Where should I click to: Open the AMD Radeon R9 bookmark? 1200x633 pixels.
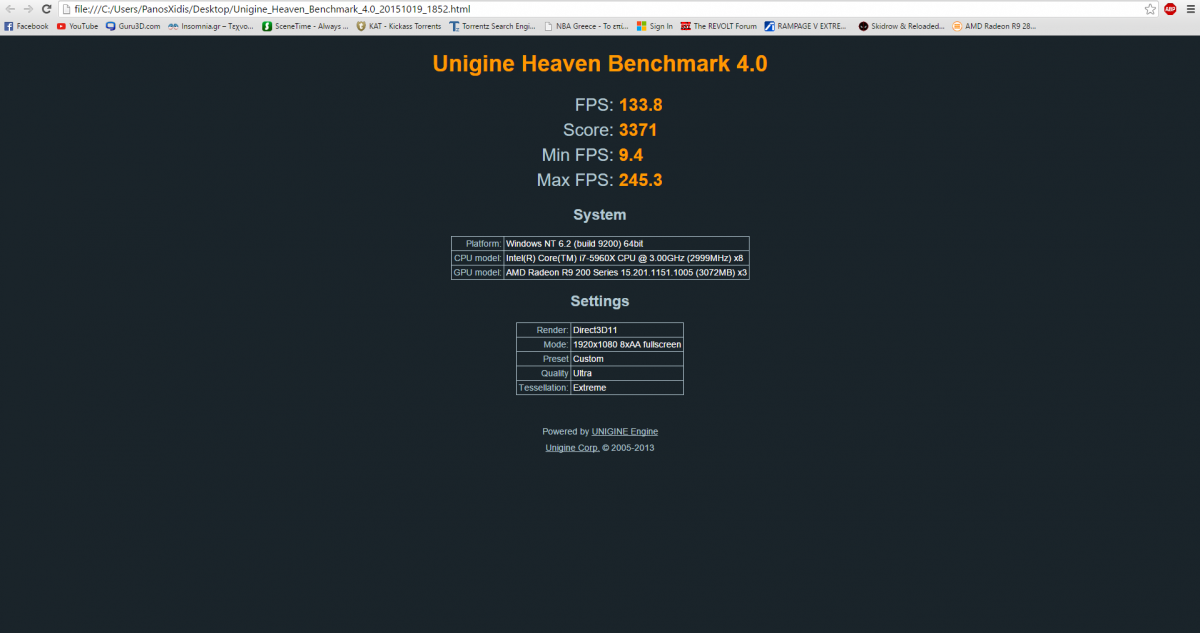coord(996,26)
